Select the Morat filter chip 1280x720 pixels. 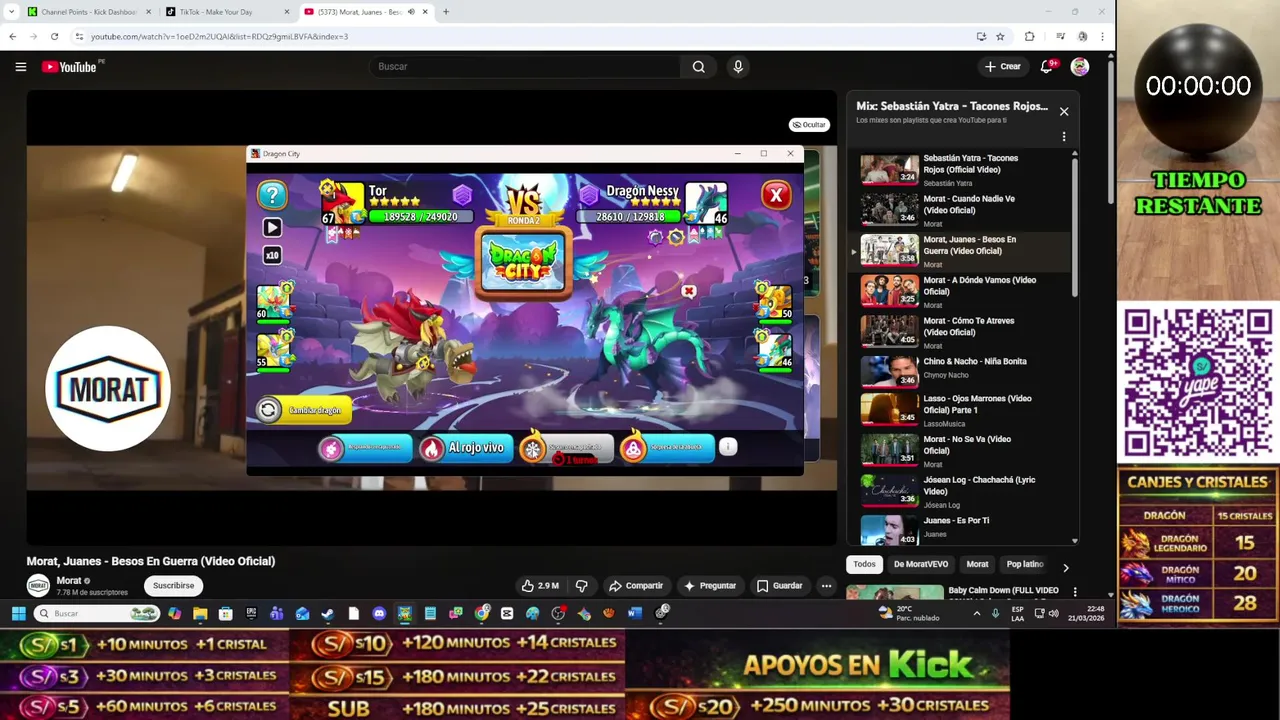click(977, 564)
